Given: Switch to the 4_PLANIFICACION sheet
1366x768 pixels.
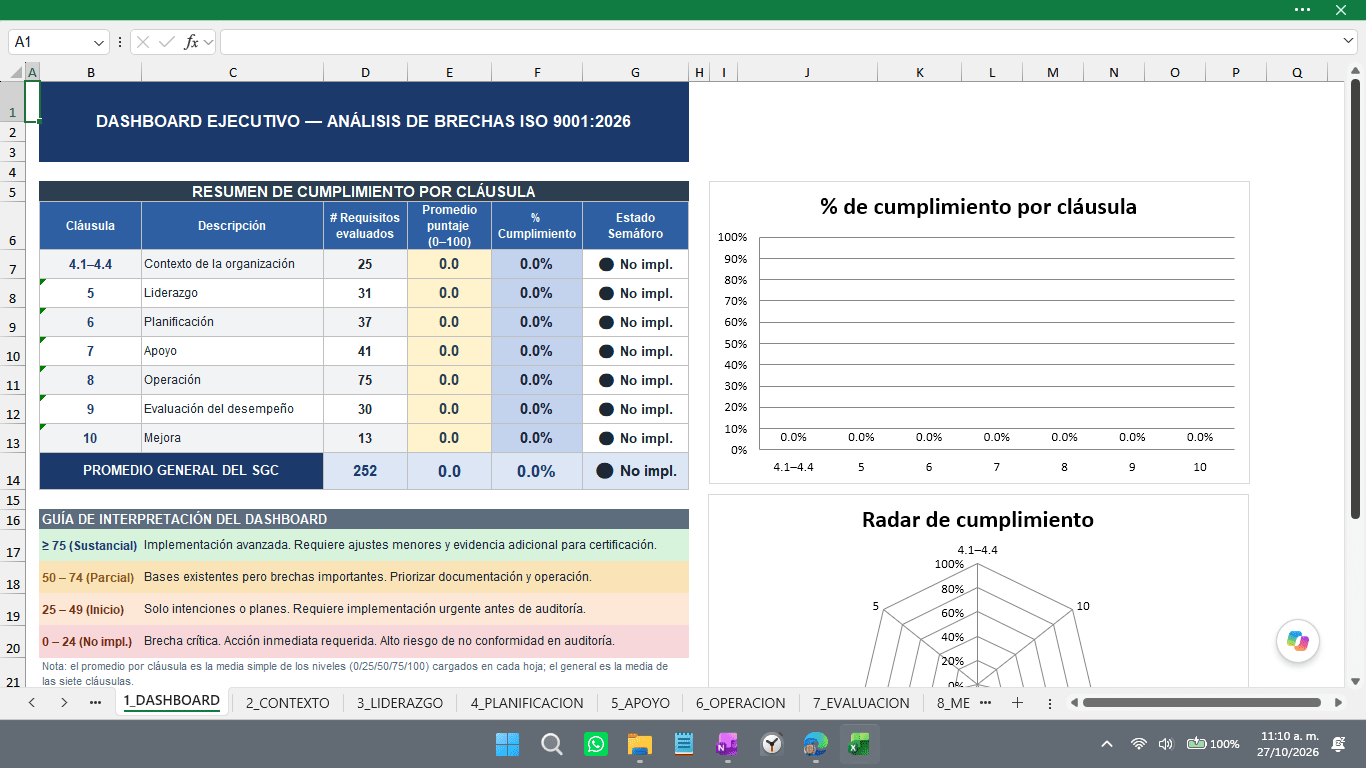Looking at the screenshot, I should coord(527,703).
